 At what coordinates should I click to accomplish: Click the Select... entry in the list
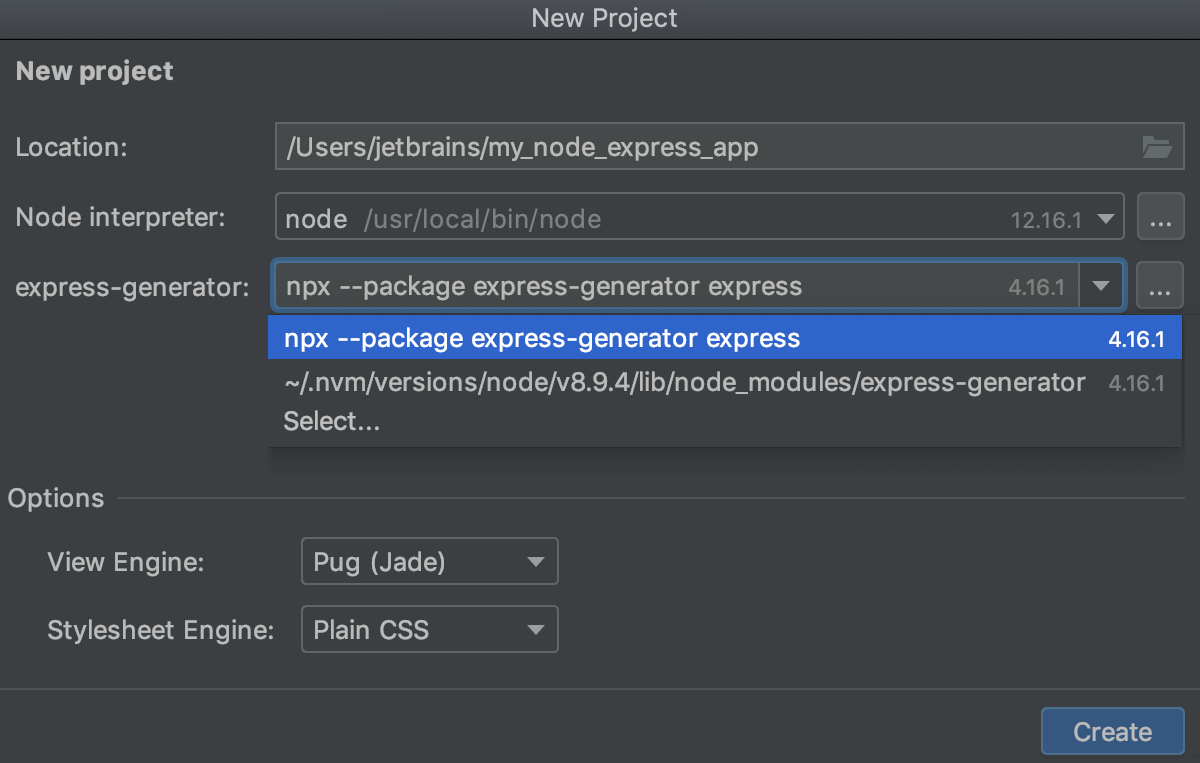pyautogui.click(x=332, y=421)
